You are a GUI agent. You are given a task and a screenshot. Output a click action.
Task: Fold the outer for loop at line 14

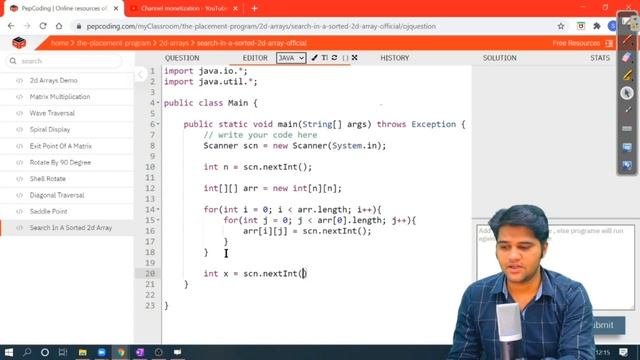click(158, 209)
